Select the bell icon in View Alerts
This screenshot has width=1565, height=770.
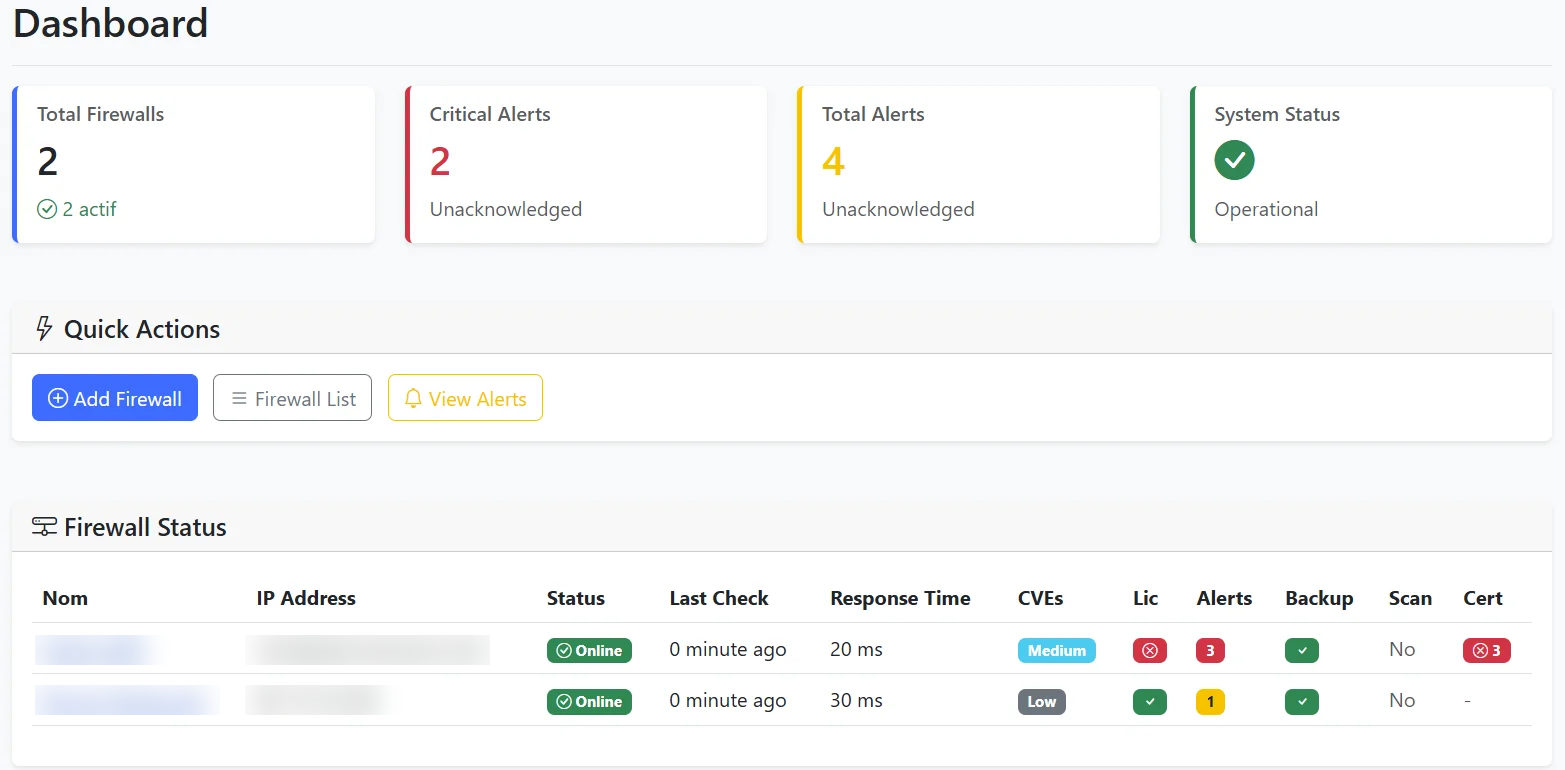click(413, 398)
